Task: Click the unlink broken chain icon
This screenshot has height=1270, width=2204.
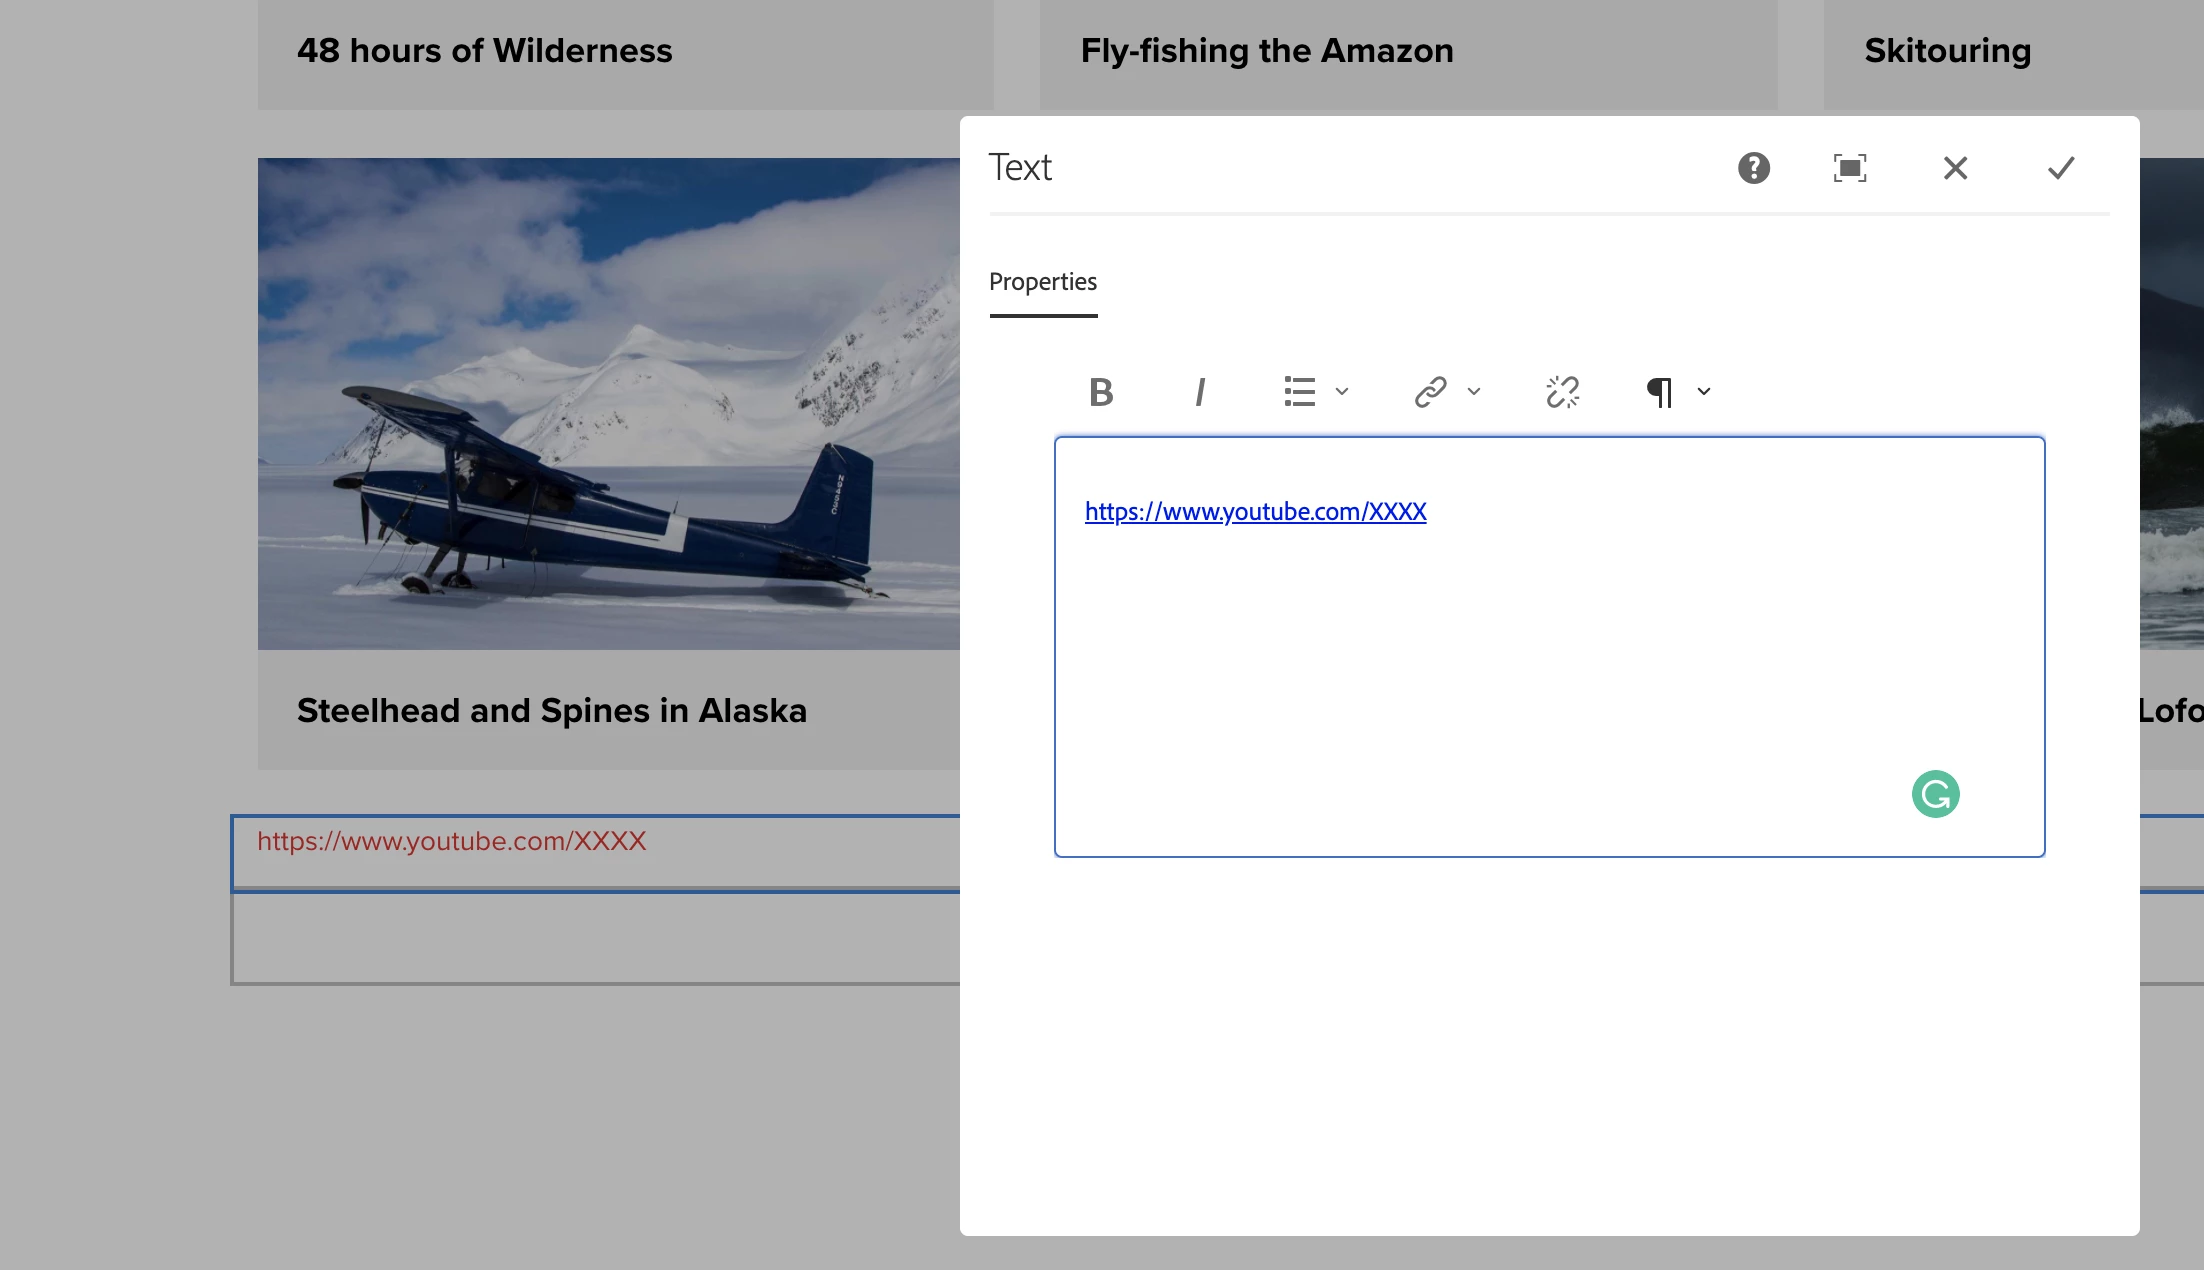Action: pos(1562,392)
